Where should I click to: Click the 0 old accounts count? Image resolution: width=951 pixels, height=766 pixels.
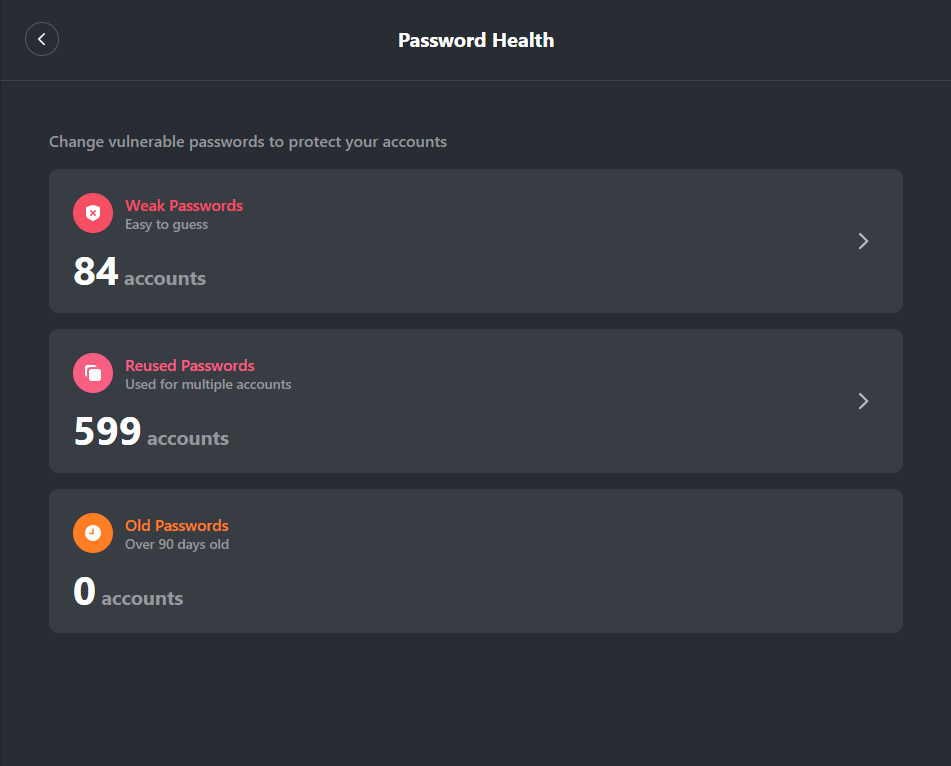85,592
